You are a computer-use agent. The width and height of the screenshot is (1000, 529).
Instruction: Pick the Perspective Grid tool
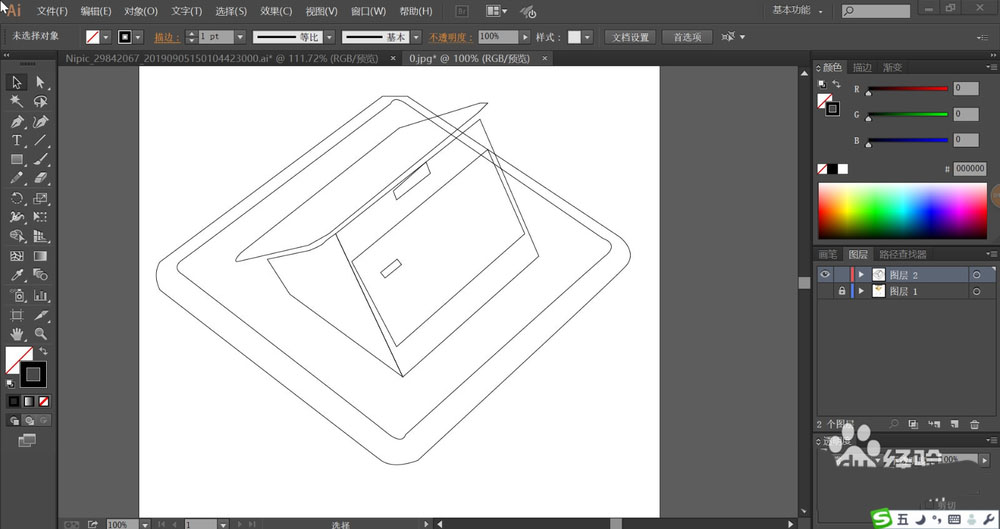[x=40, y=237]
